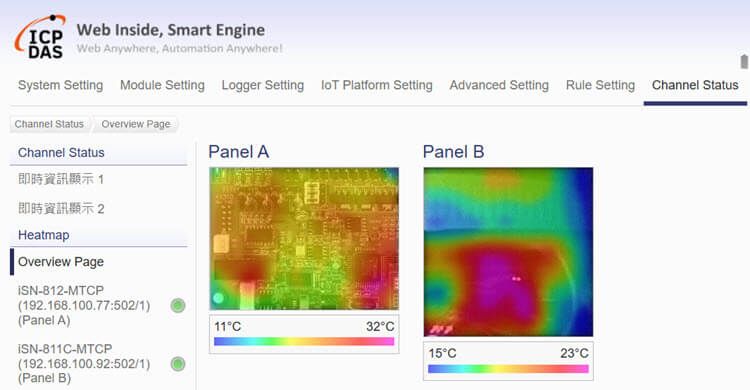Click green status indicator for iSN-812-MTCP
This screenshot has width=750, height=390.
(x=178, y=305)
